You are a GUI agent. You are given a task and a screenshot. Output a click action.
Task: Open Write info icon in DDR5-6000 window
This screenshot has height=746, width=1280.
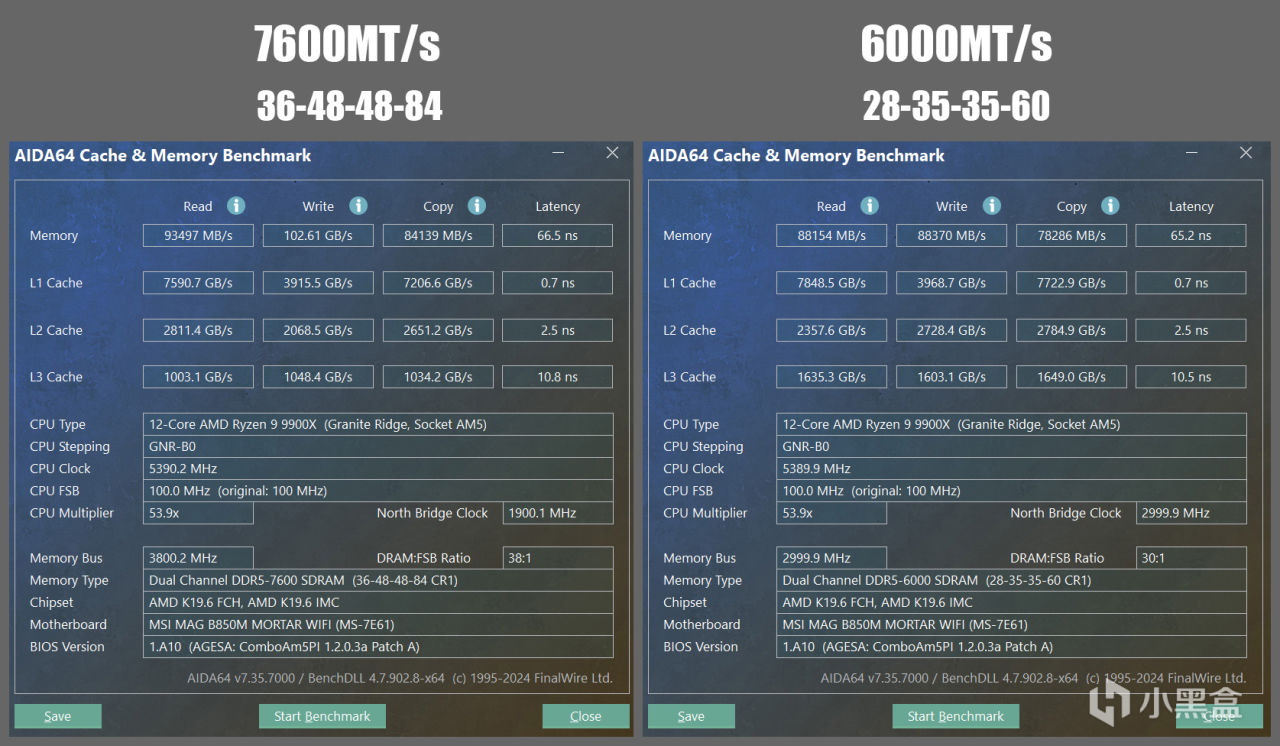(x=991, y=205)
